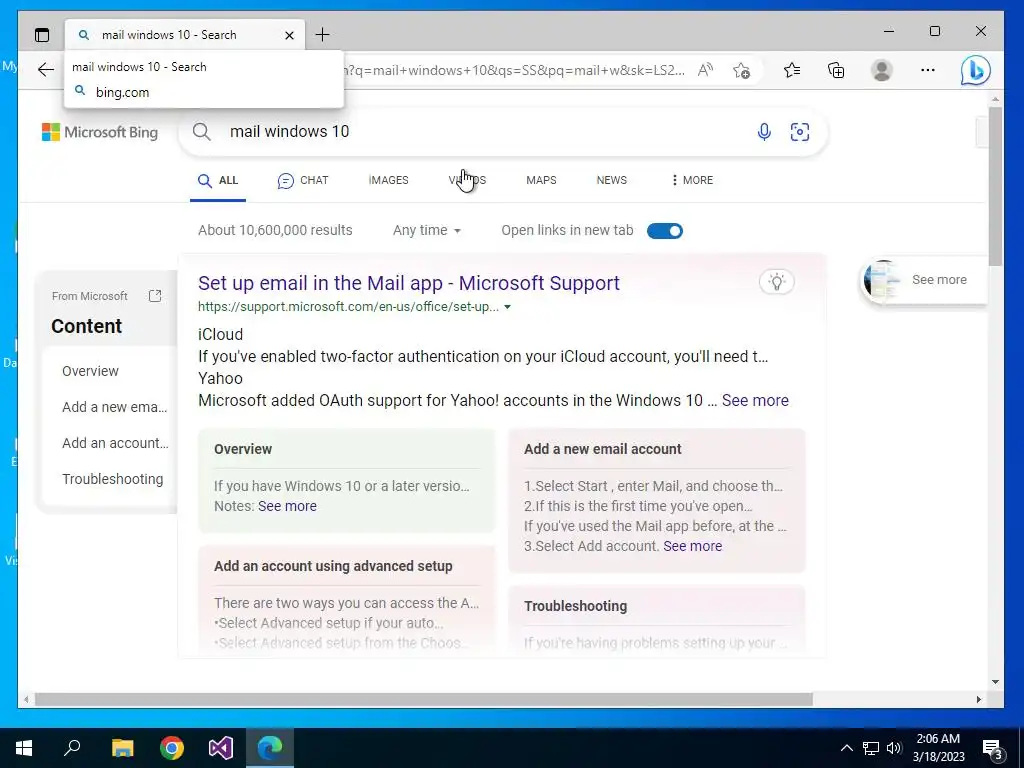Switch to the IMAGES tab
The height and width of the screenshot is (768, 1024).
389,180
